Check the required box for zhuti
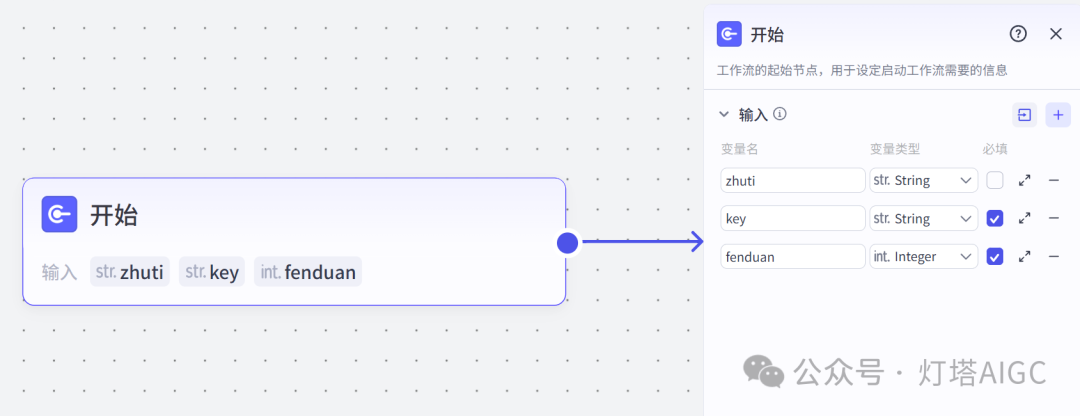Viewport: 1080px width, 416px height. 994,181
